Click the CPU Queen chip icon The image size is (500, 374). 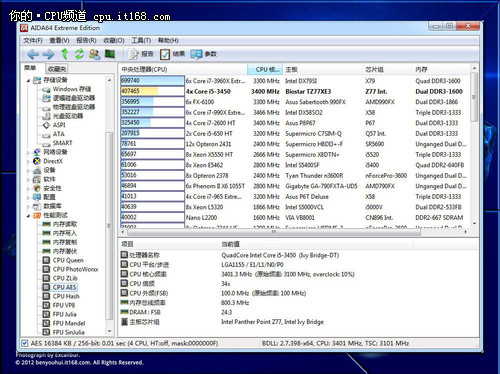(46, 260)
